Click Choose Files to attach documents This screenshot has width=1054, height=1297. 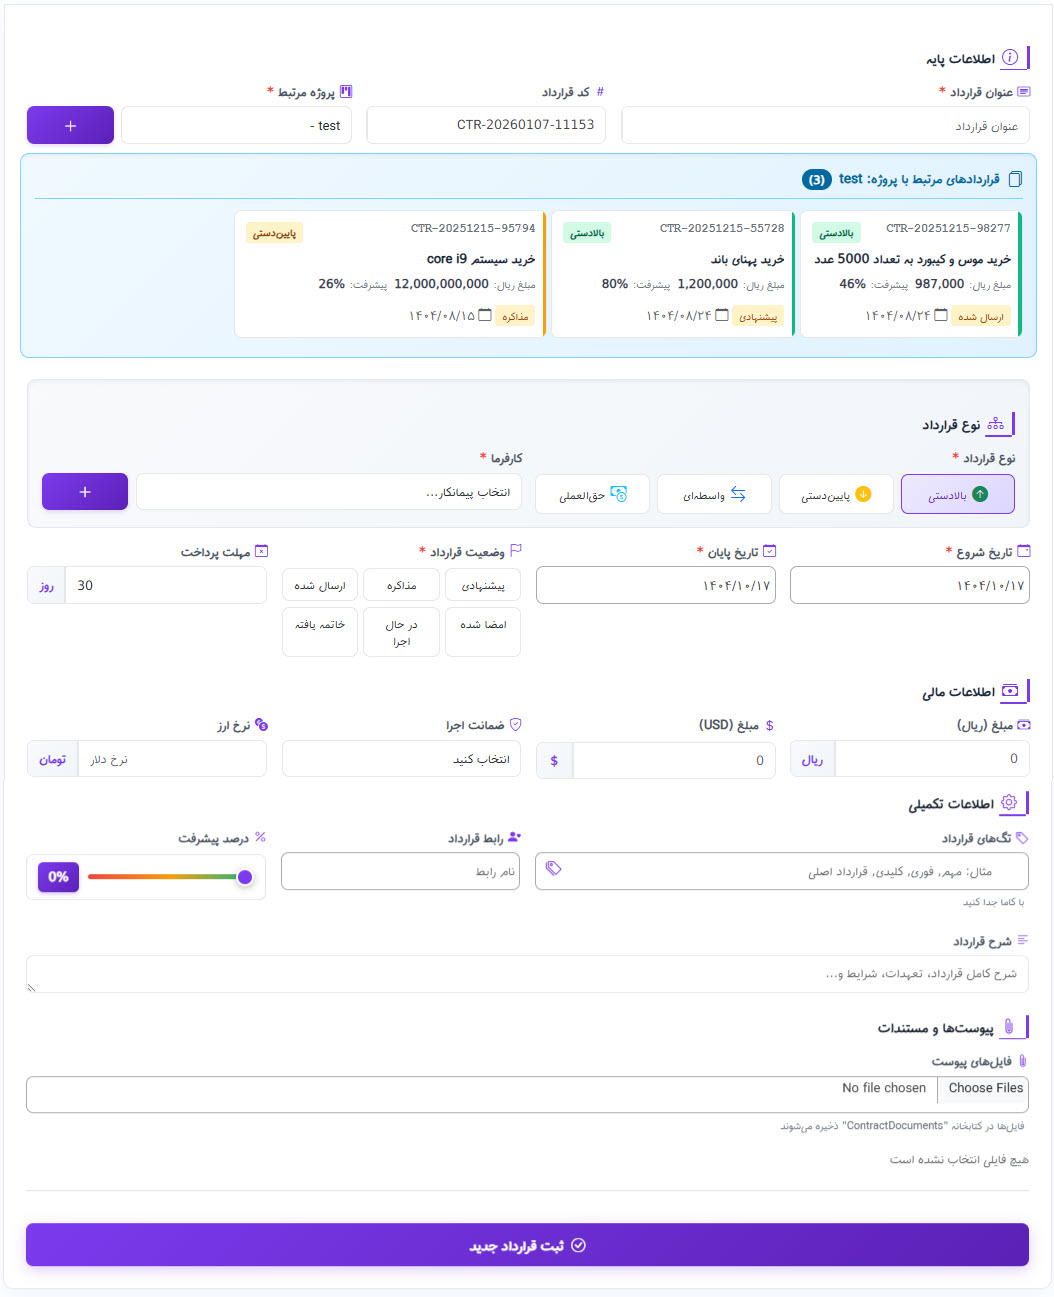click(984, 1088)
